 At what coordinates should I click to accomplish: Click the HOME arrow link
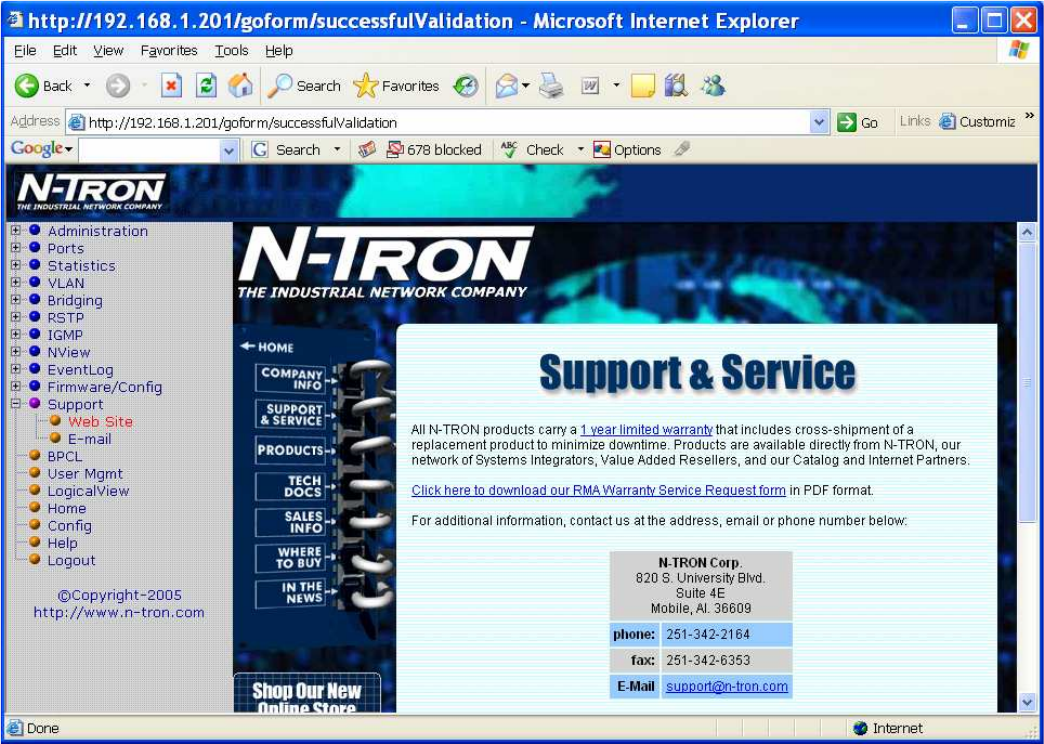(x=267, y=347)
